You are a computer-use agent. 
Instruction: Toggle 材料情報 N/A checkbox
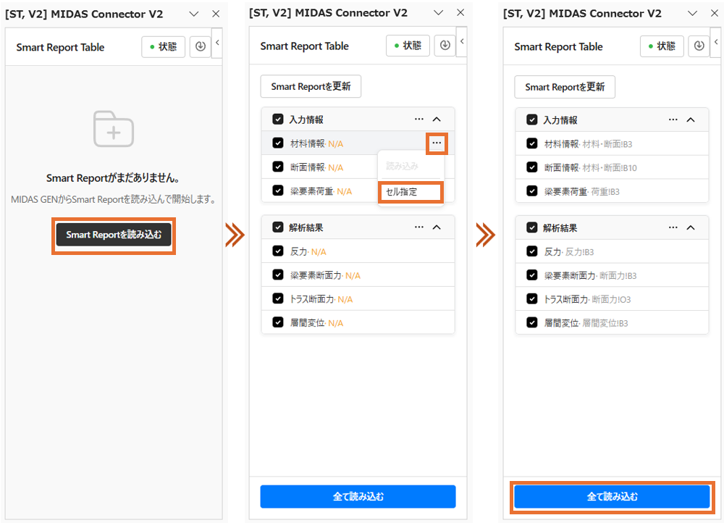pos(278,143)
